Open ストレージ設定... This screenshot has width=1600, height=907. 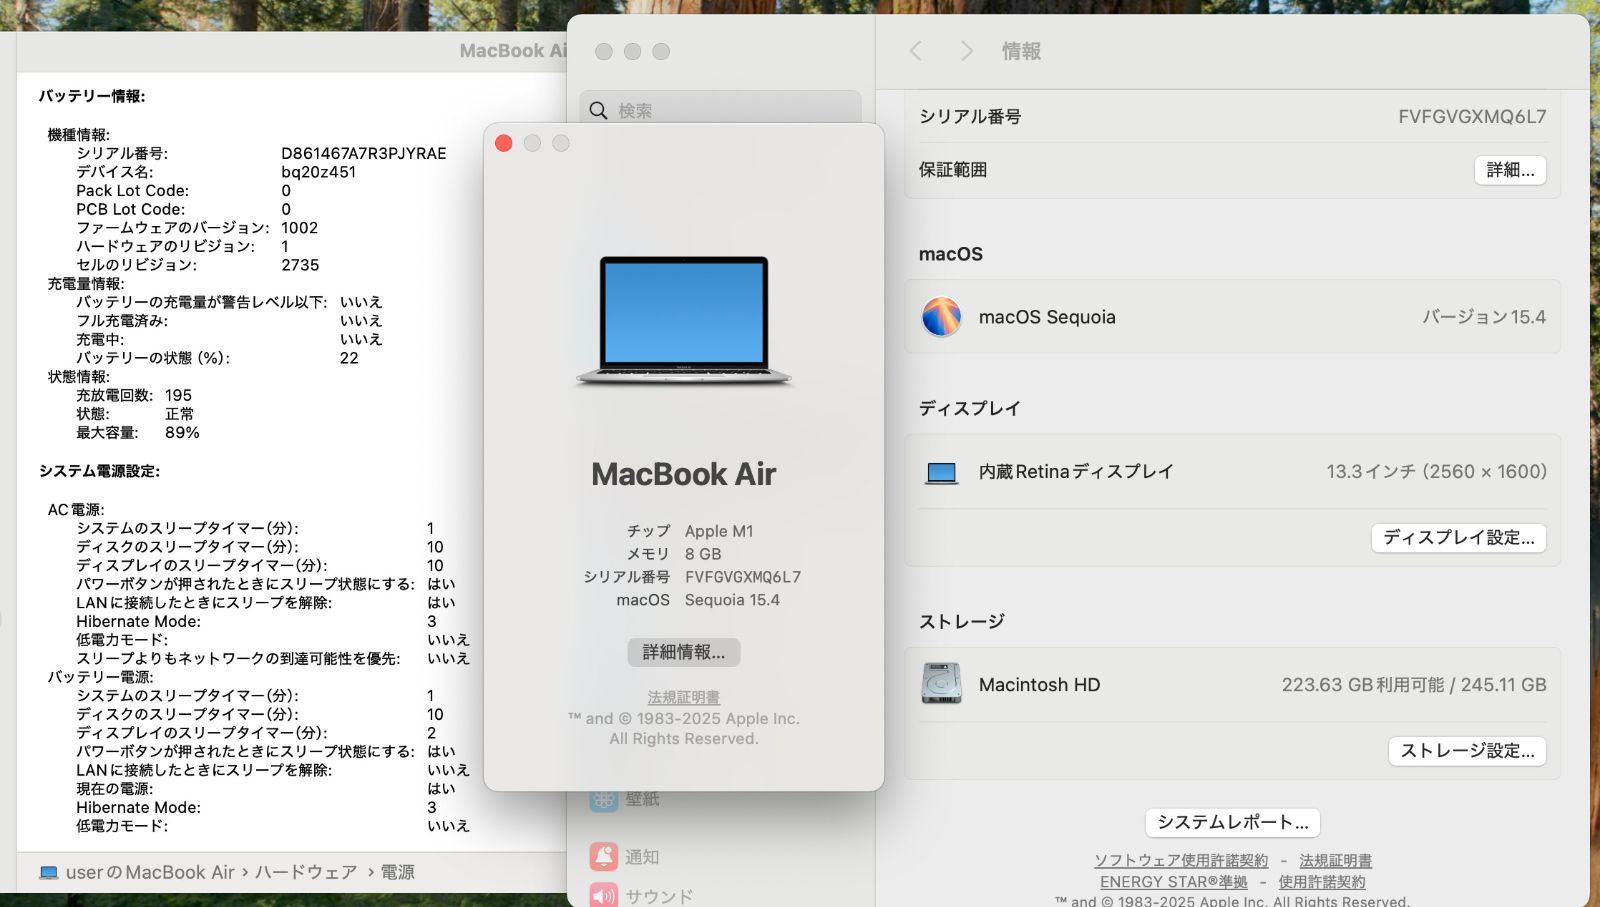(x=1467, y=751)
